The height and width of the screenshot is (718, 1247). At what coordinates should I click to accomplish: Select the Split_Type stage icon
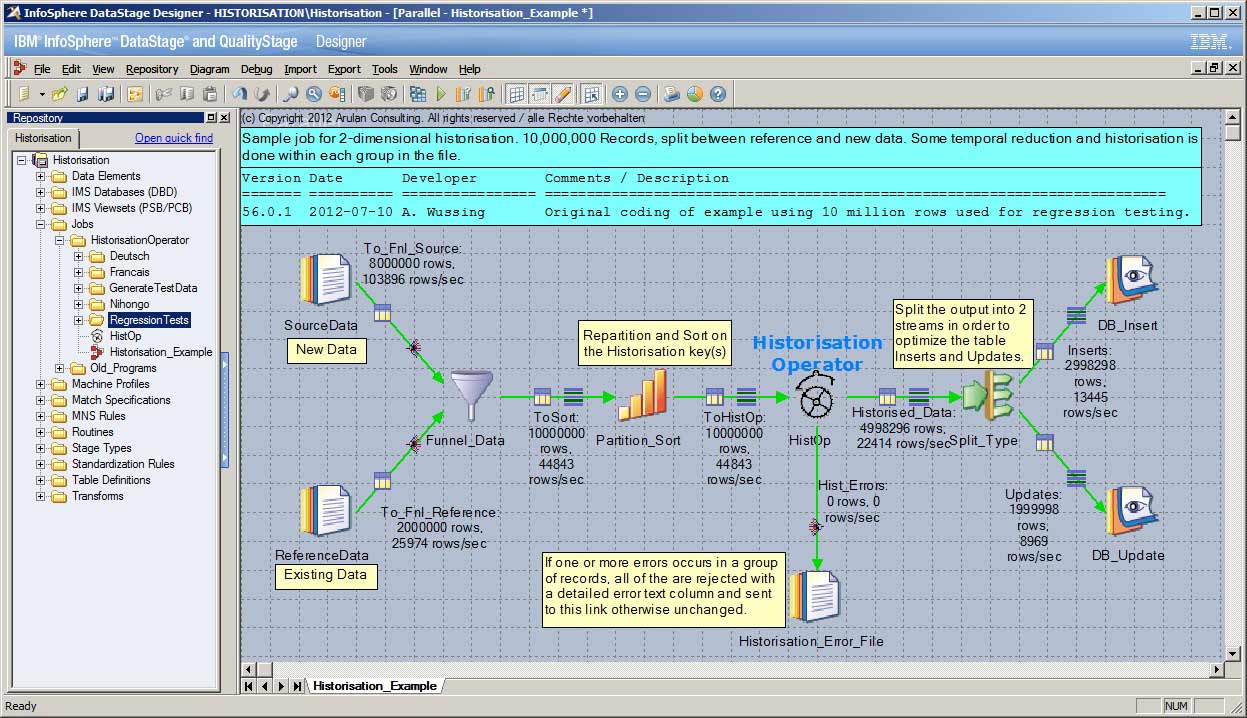[986, 397]
